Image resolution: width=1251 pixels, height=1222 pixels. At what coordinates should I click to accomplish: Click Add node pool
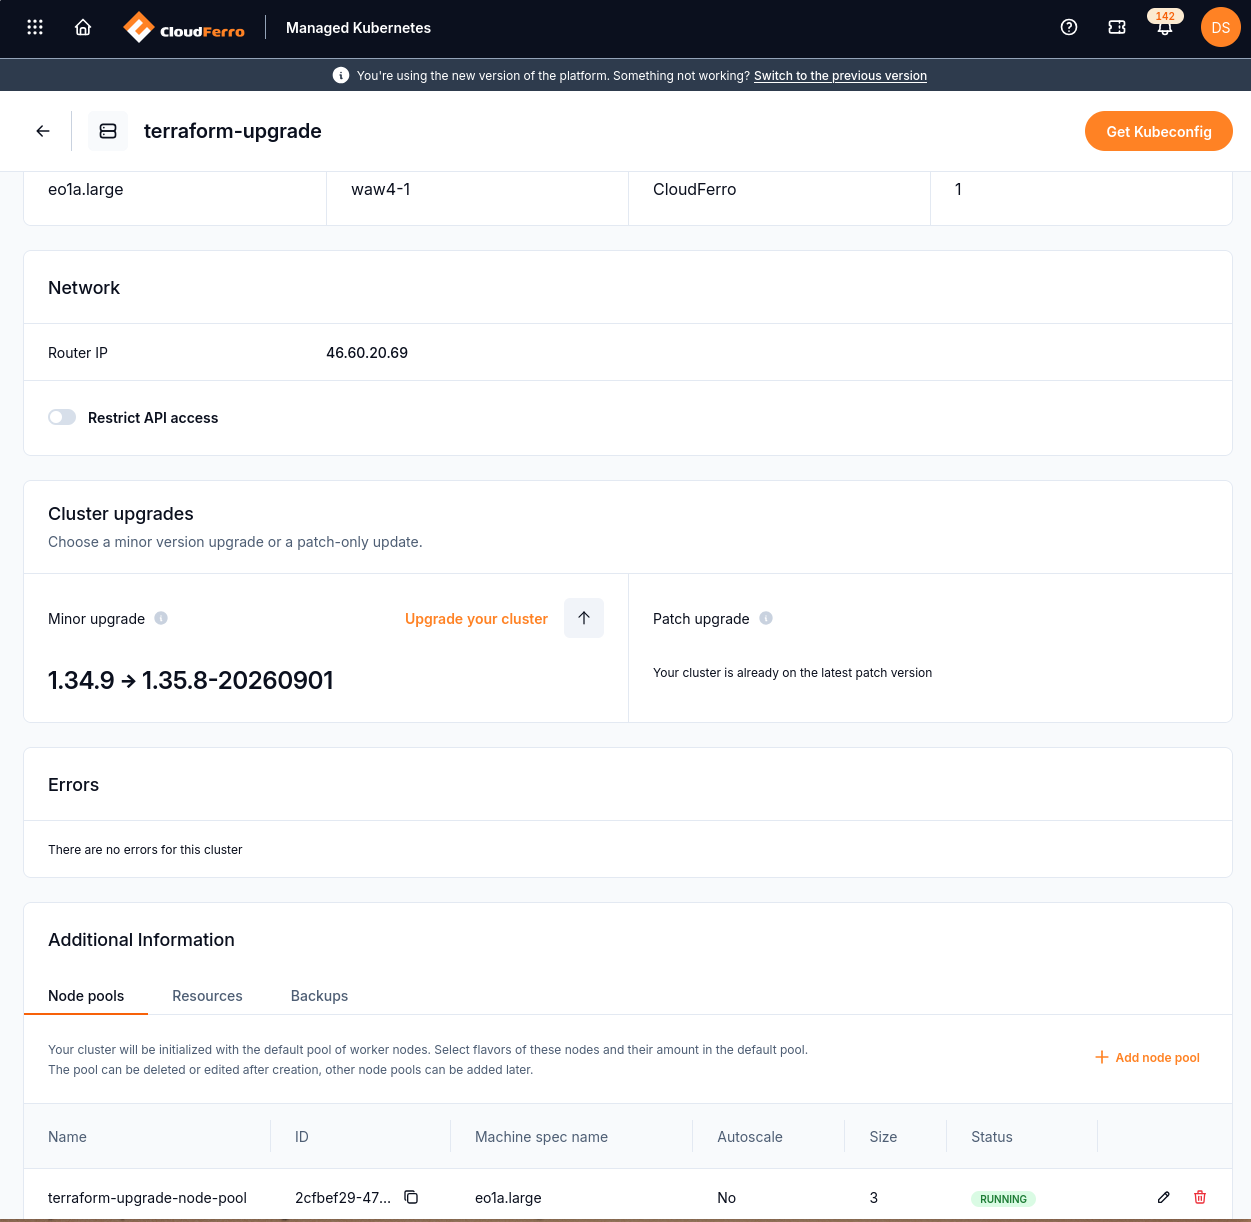pyautogui.click(x=1147, y=1057)
